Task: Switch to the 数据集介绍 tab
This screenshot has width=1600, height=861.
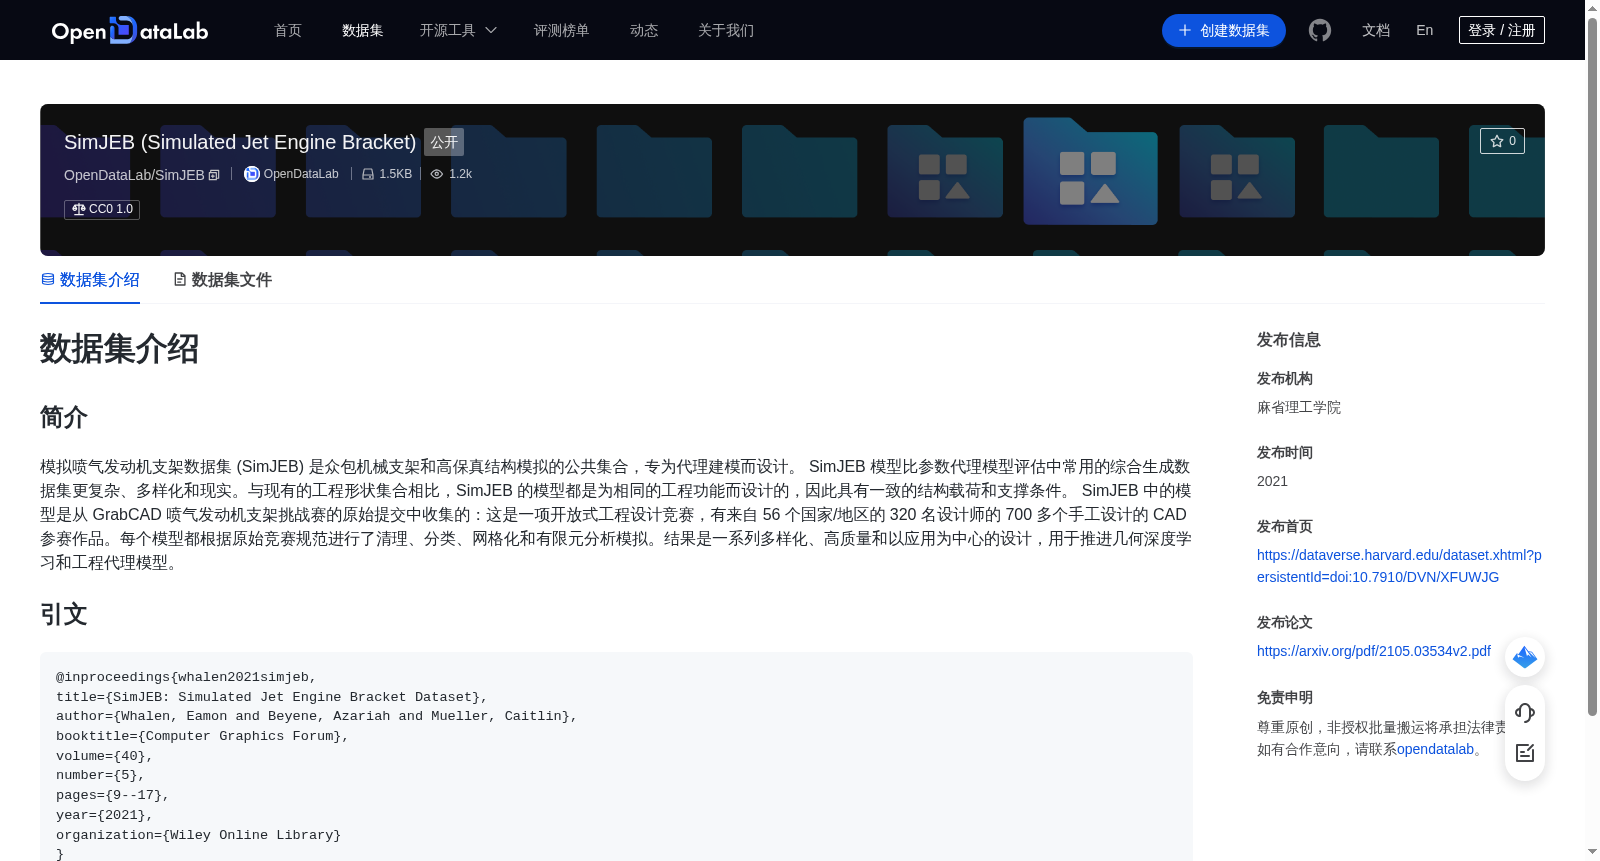Action: 90,280
